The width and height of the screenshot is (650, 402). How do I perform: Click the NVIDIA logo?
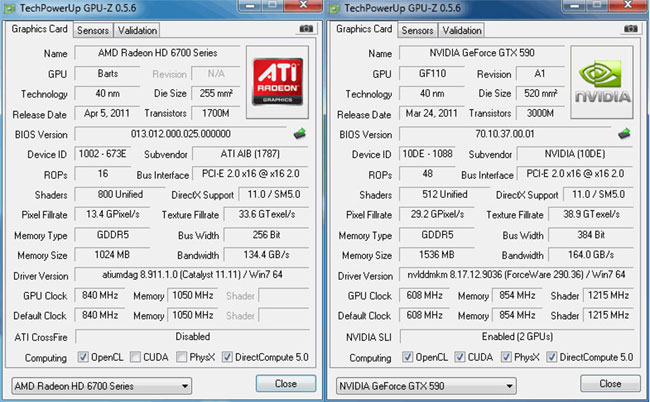[x=602, y=82]
